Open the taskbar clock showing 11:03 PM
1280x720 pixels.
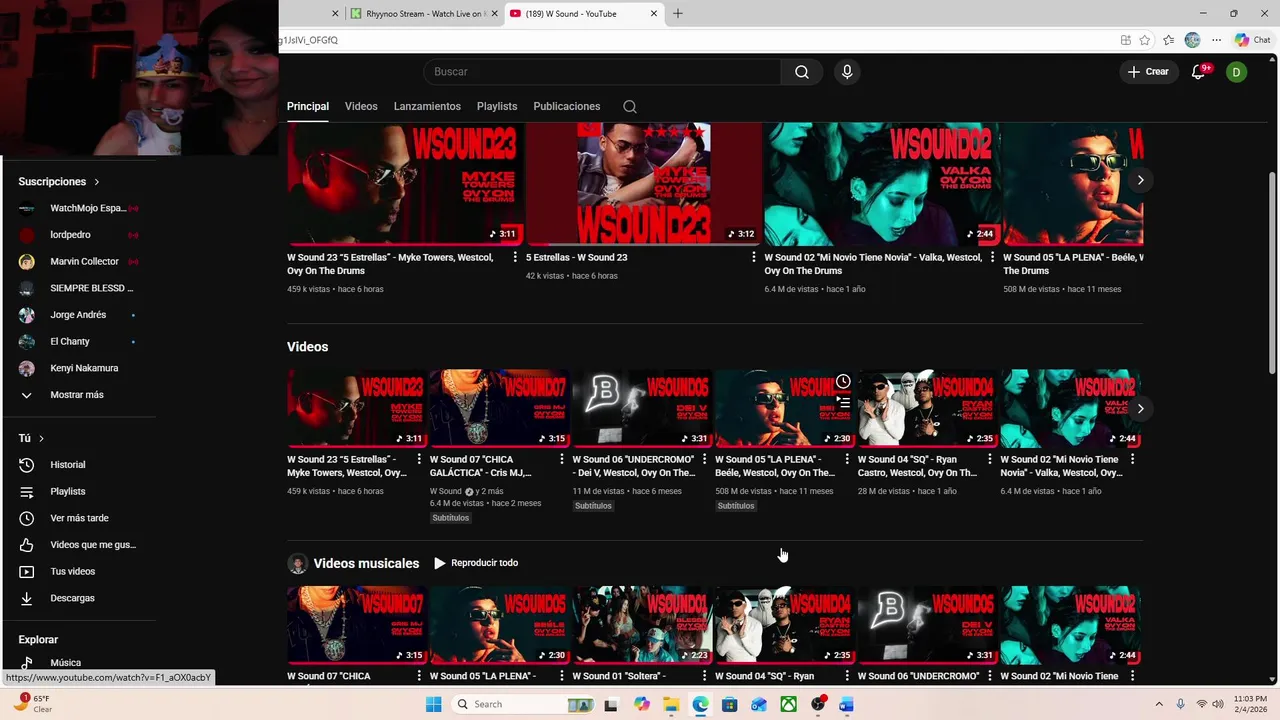pos(1250,704)
